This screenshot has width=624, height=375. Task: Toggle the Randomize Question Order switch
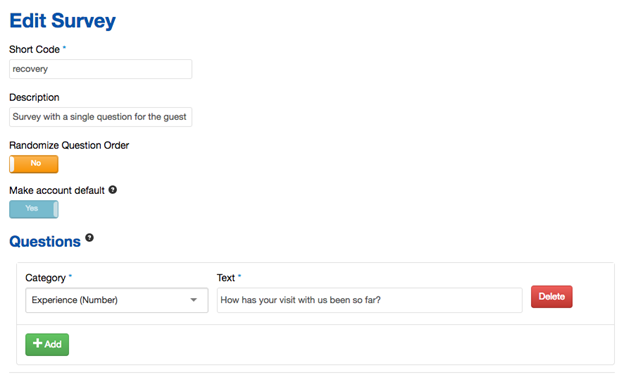(x=34, y=164)
